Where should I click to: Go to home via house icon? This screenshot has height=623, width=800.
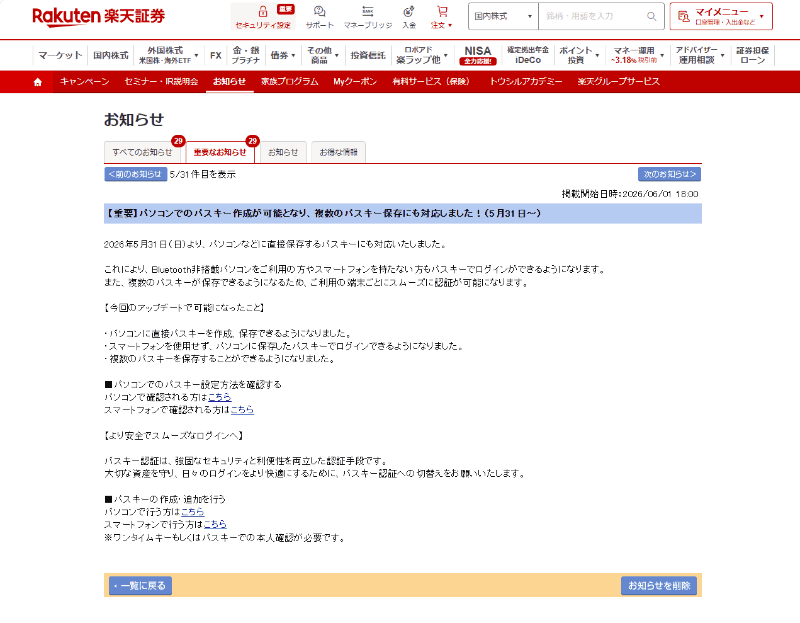[37, 82]
